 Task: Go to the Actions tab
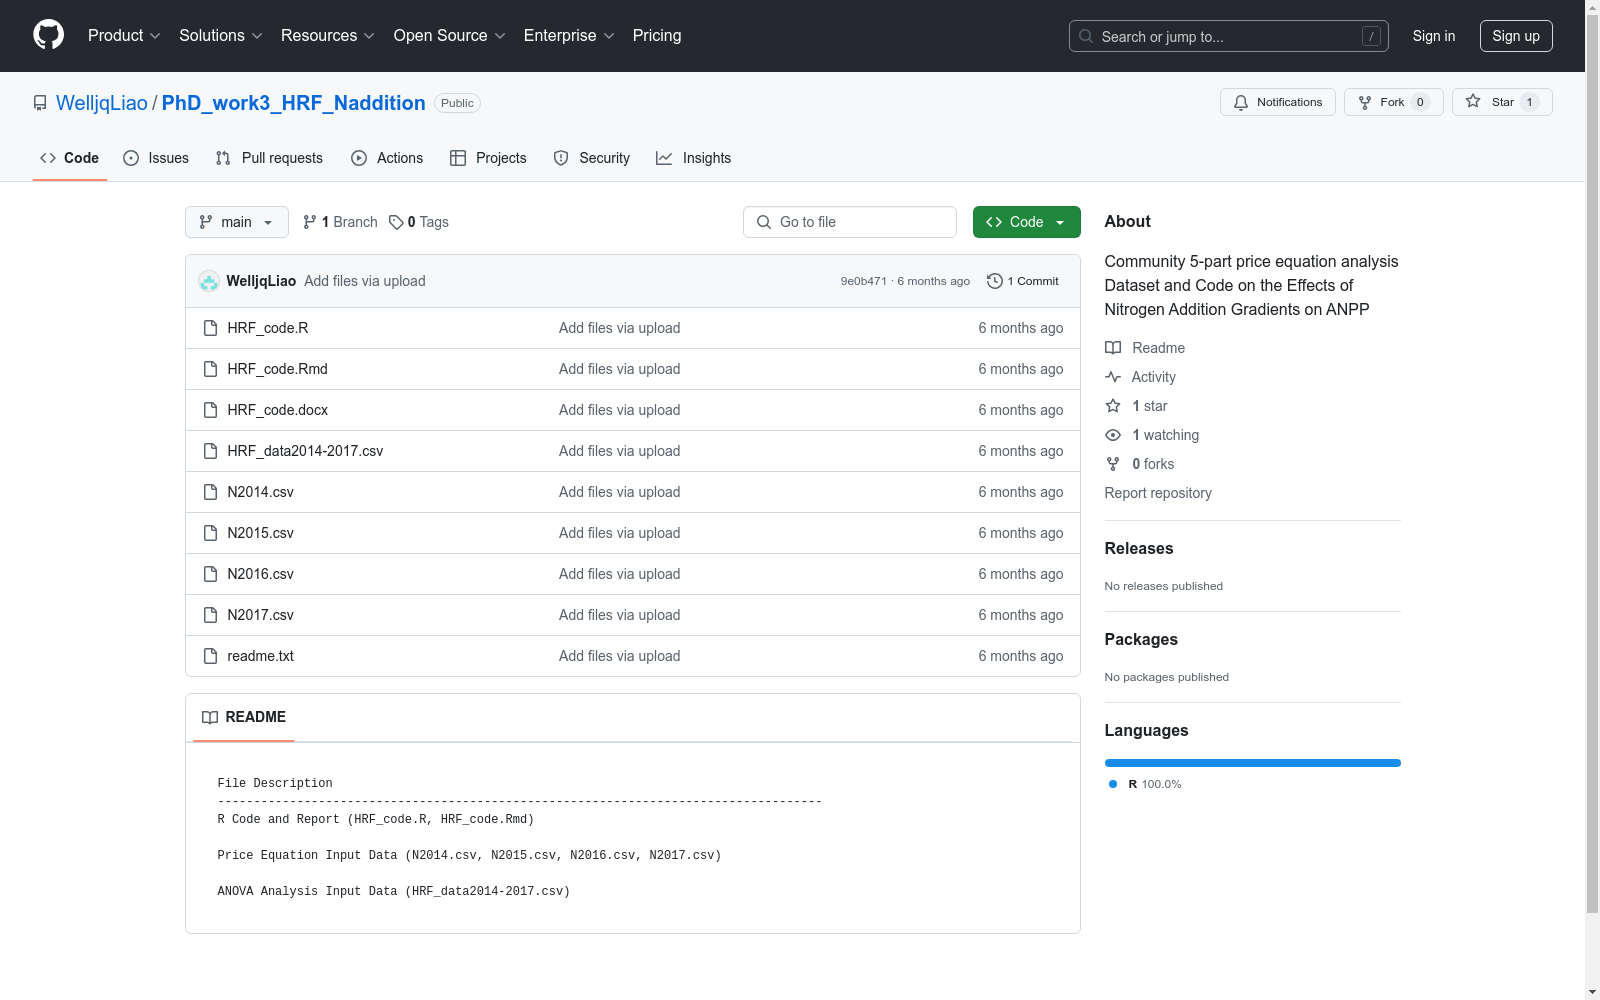pos(387,158)
